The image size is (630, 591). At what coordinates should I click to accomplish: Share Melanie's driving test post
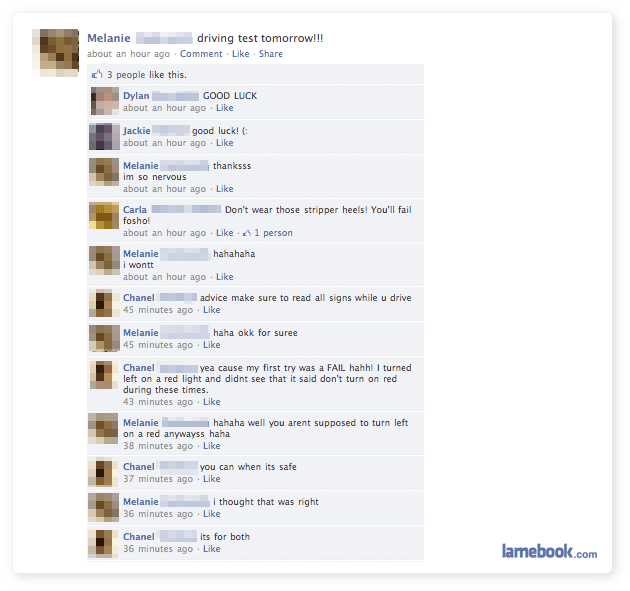[271, 54]
